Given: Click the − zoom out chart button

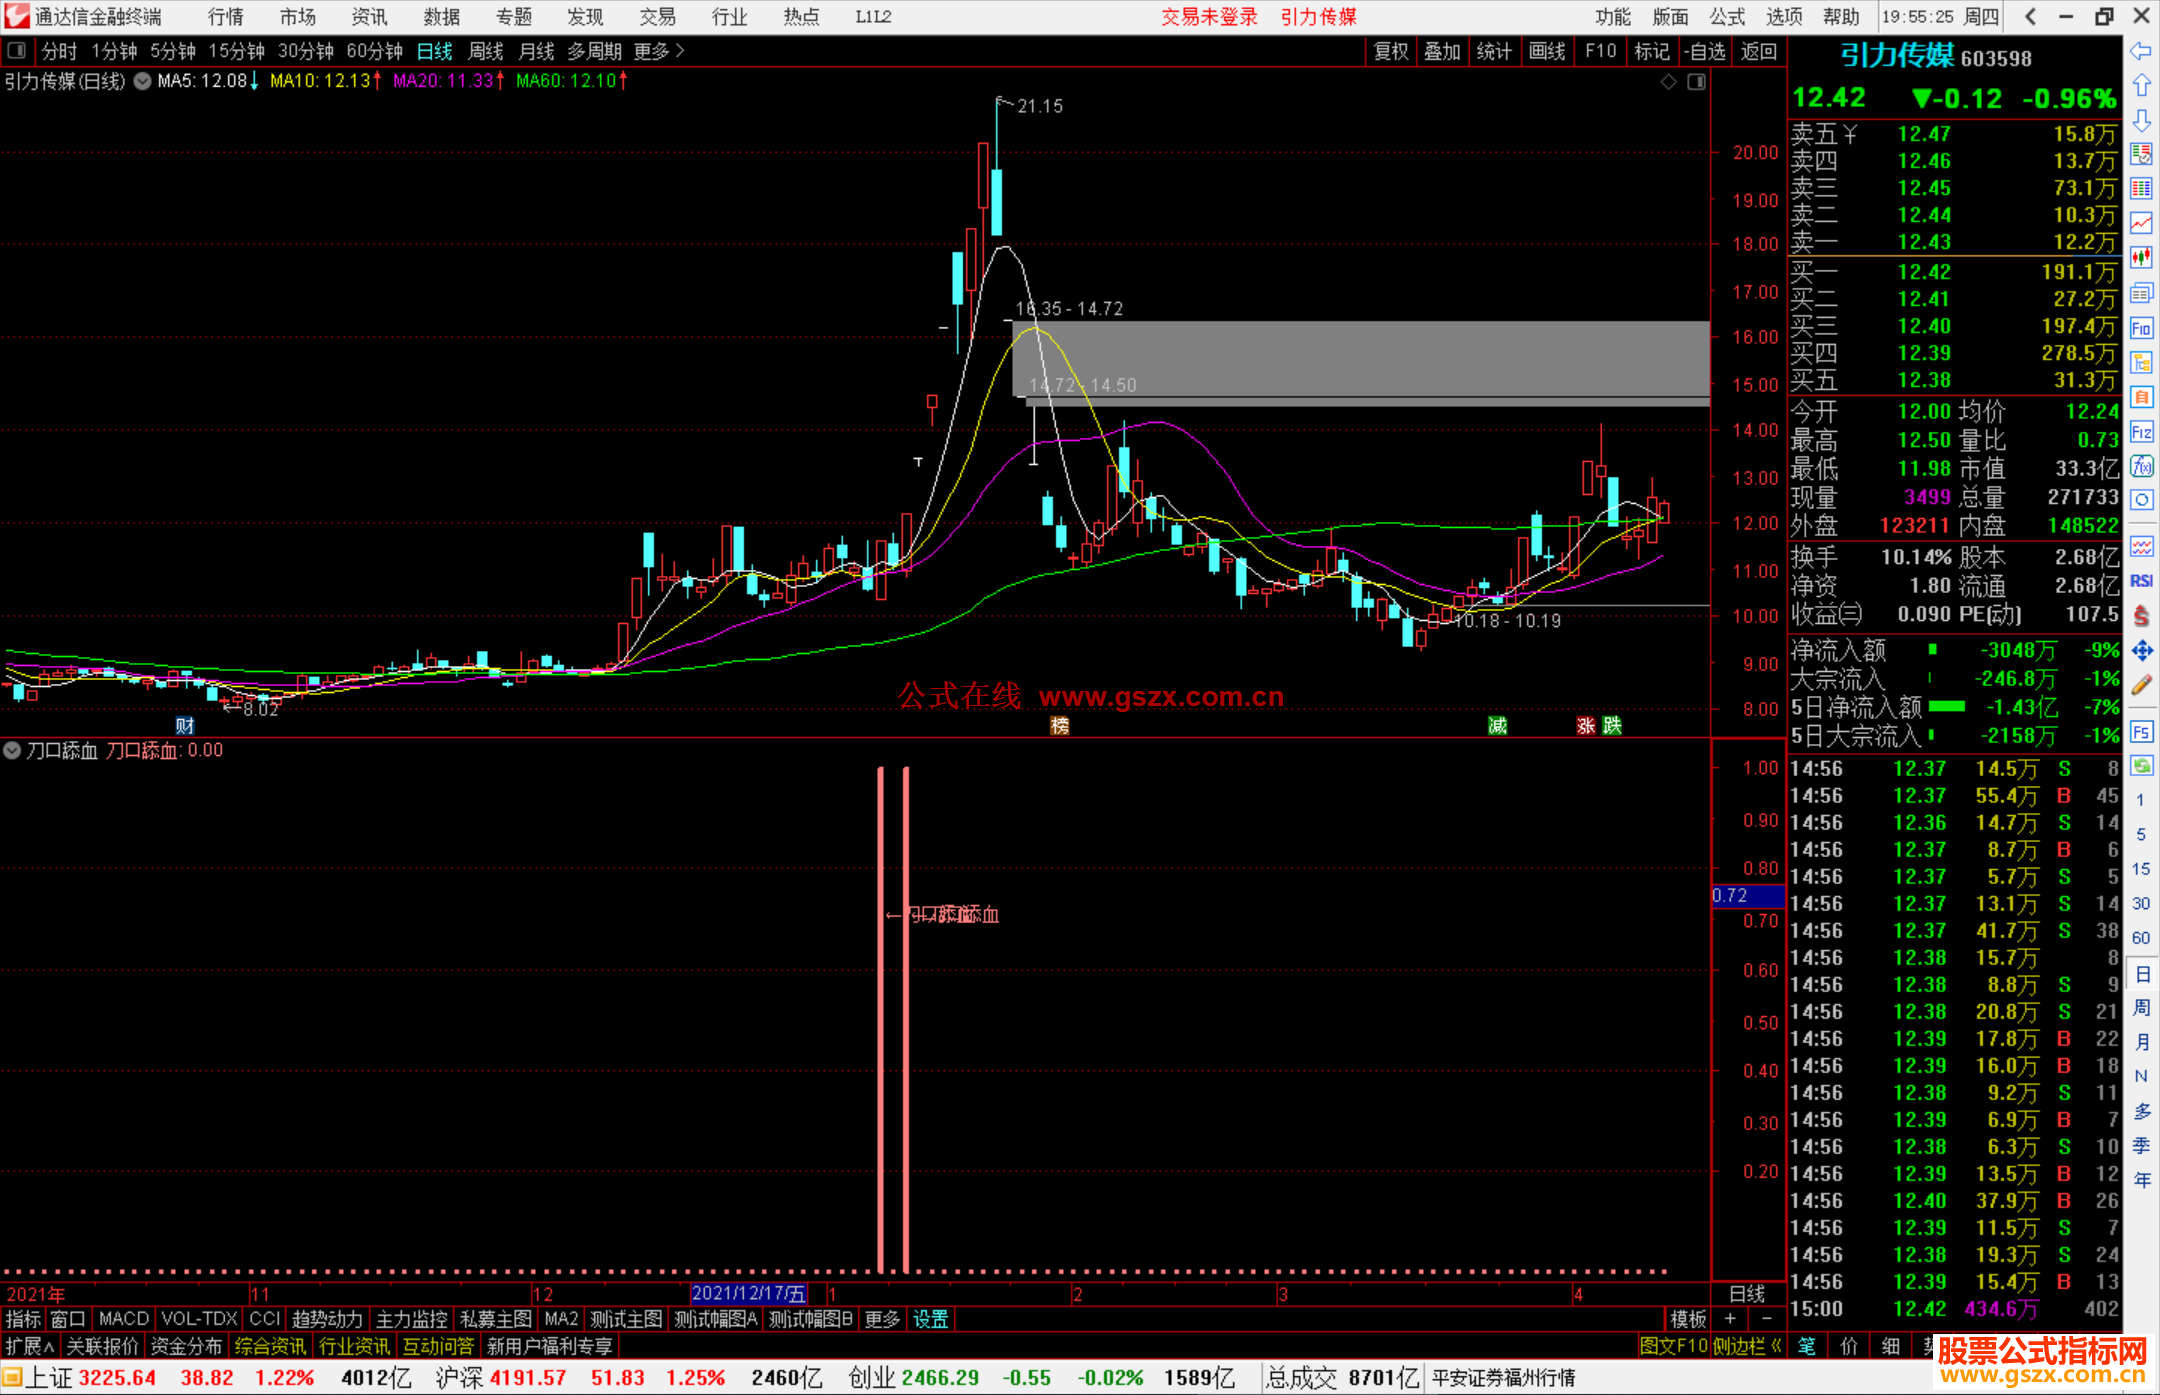Looking at the screenshot, I should pyautogui.click(x=1766, y=1319).
